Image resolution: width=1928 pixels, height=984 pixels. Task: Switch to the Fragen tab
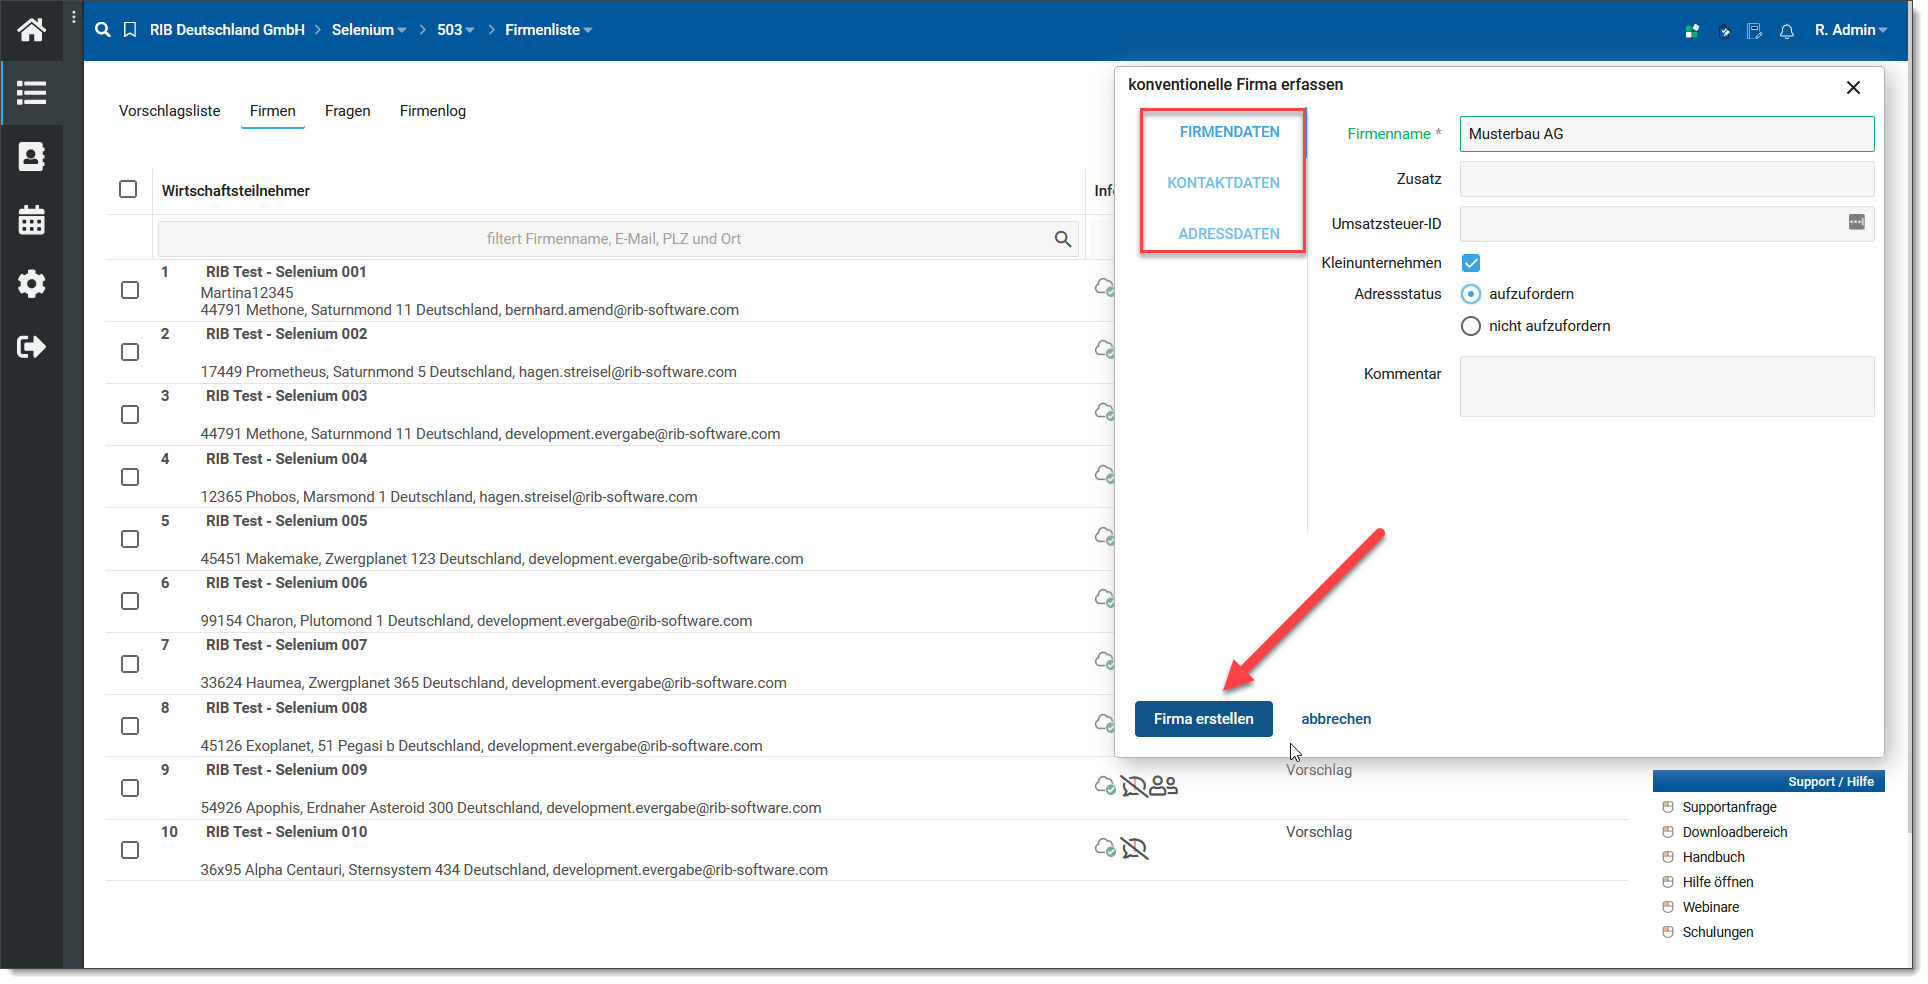pos(348,111)
